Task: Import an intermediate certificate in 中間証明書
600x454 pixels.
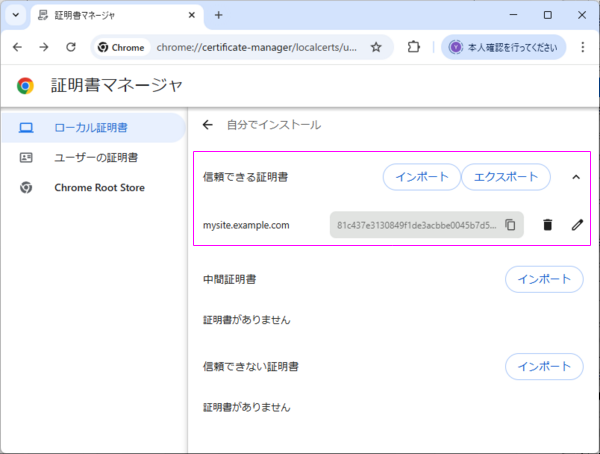Action: 544,279
